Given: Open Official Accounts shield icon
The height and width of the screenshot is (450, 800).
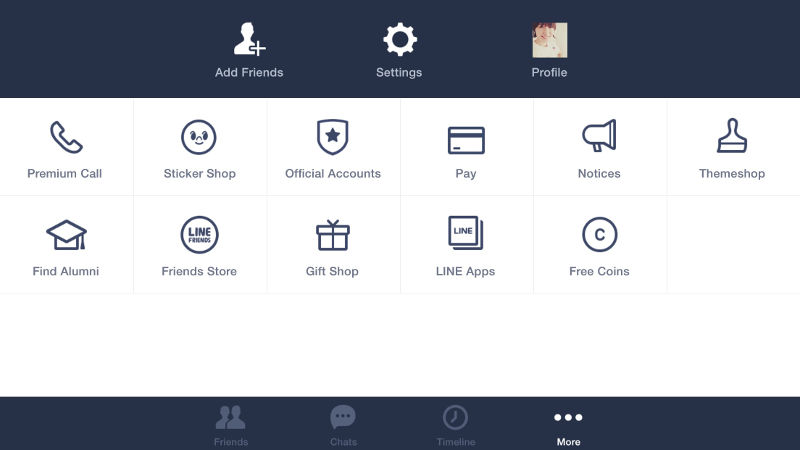Looking at the screenshot, I should (x=333, y=137).
